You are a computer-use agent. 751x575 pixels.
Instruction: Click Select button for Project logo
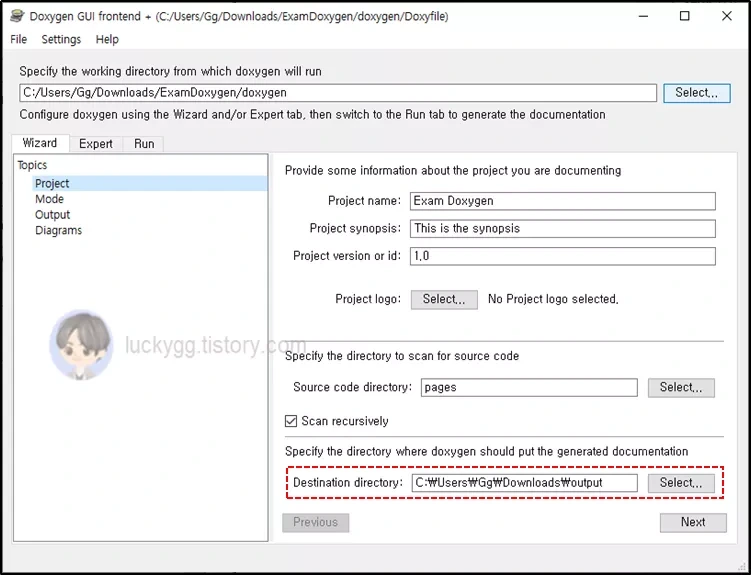[x=444, y=299]
